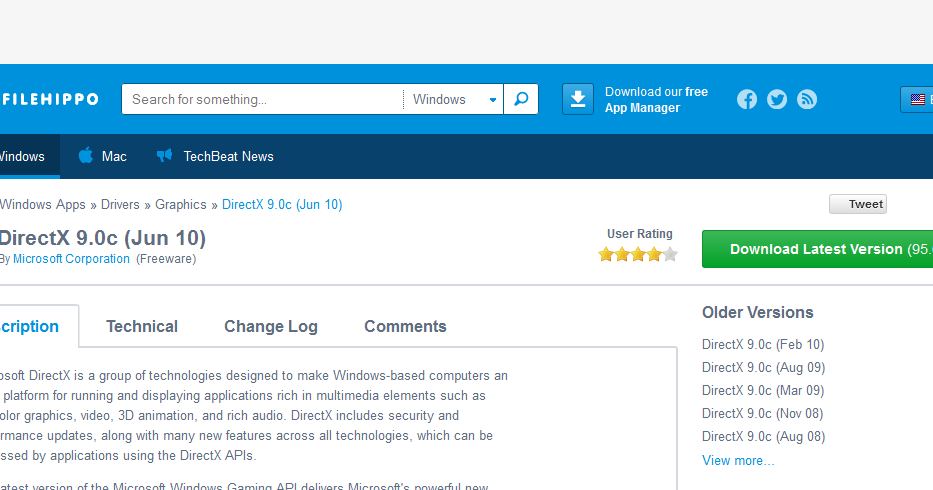Click the Apple logo icon beside Mac
Image resolution: width=933 pixels, height=490 pixels.
point(86,155)
